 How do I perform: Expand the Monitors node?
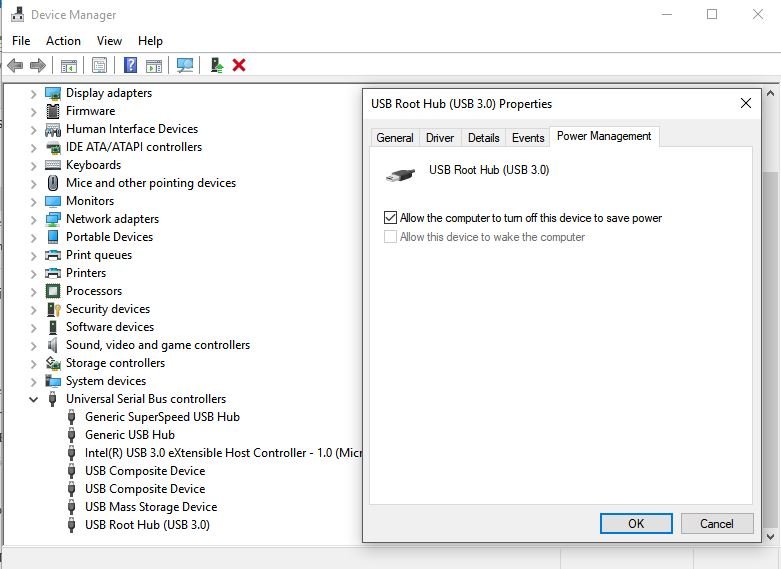pos(33,202)
